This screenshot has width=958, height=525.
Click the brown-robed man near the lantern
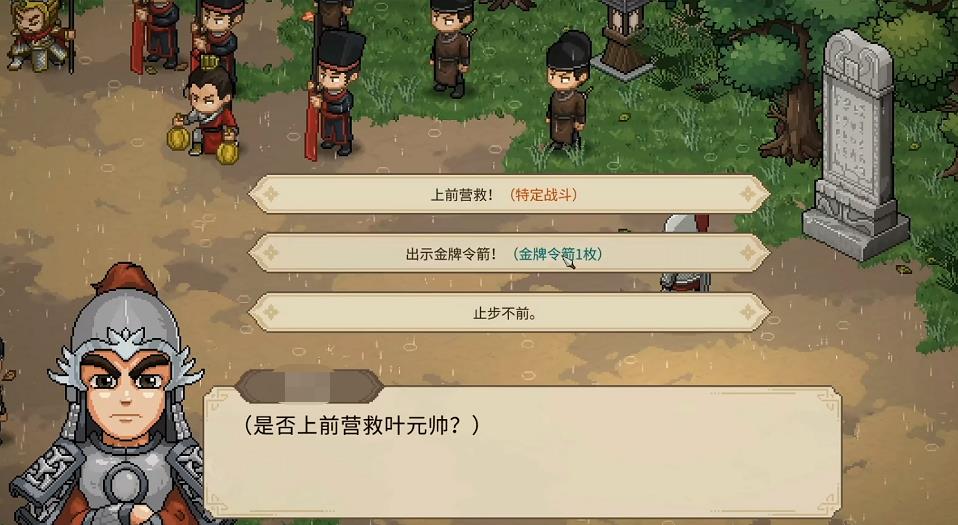point(568,92)
